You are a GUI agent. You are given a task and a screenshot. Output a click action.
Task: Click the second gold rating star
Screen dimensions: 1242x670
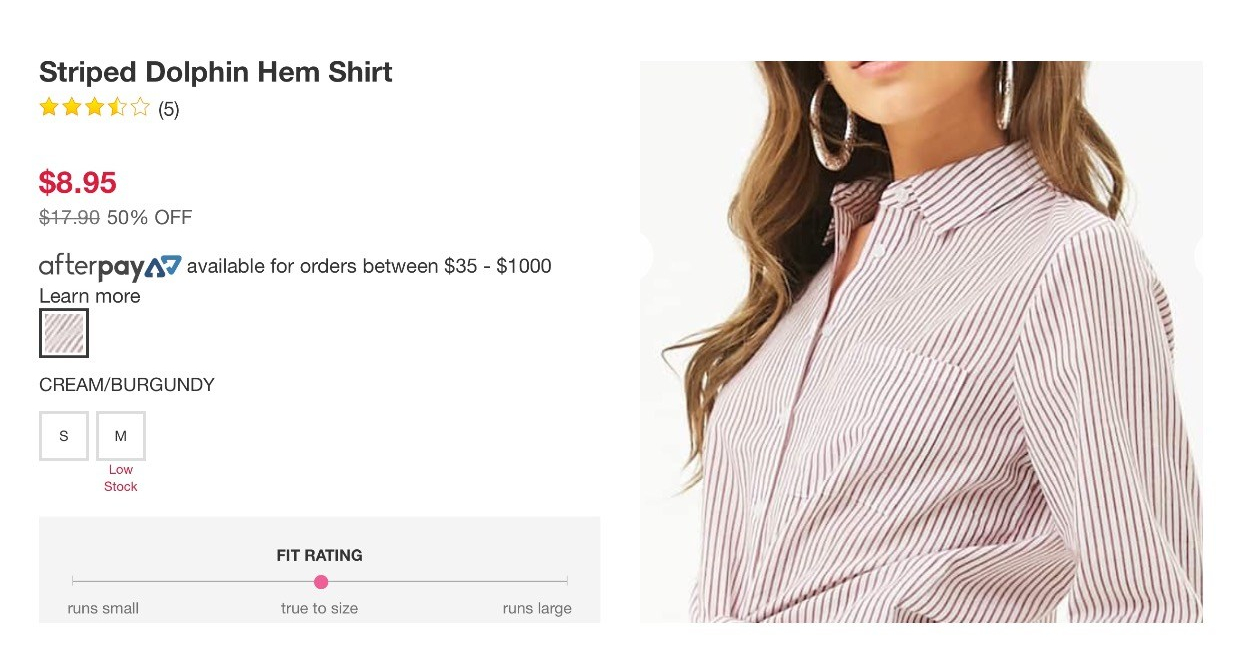click(x=71, y=107)
